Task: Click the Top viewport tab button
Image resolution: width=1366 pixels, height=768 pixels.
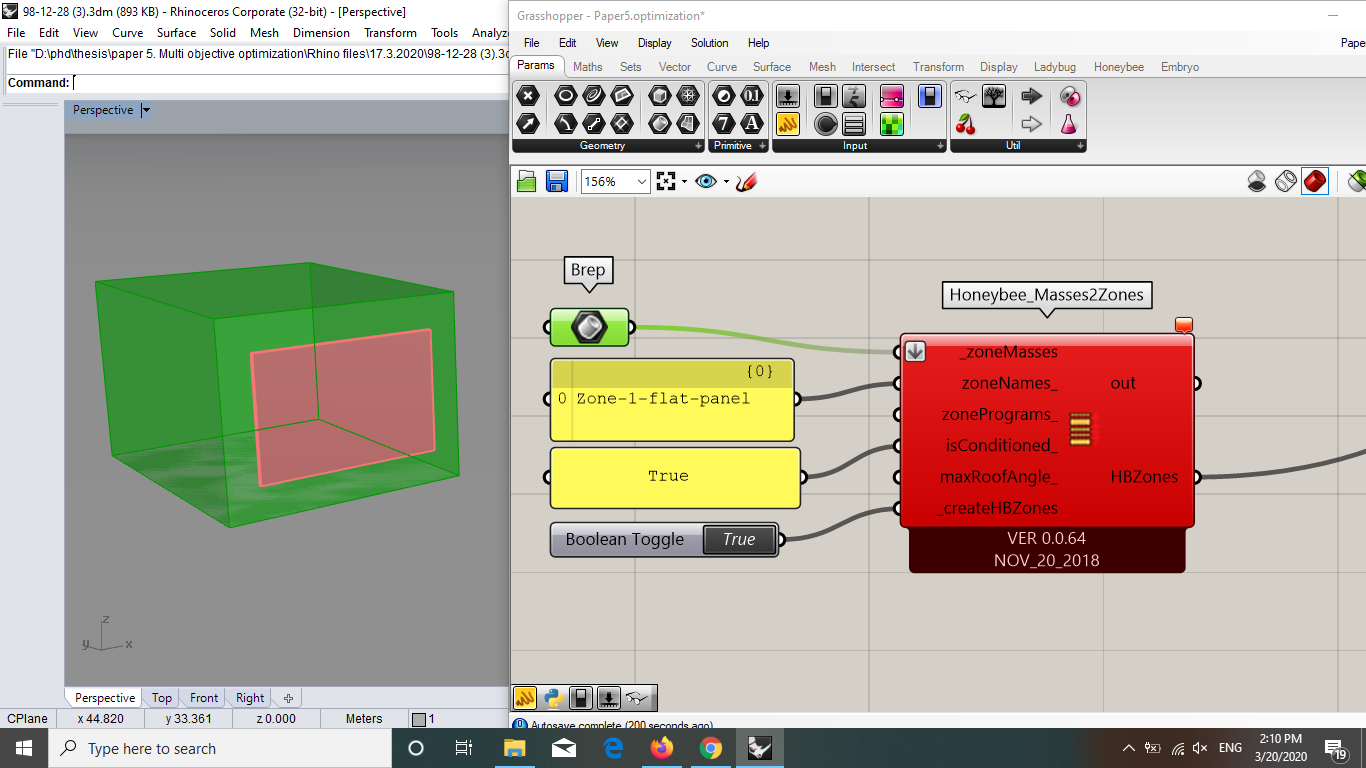Action: [162, 698]
